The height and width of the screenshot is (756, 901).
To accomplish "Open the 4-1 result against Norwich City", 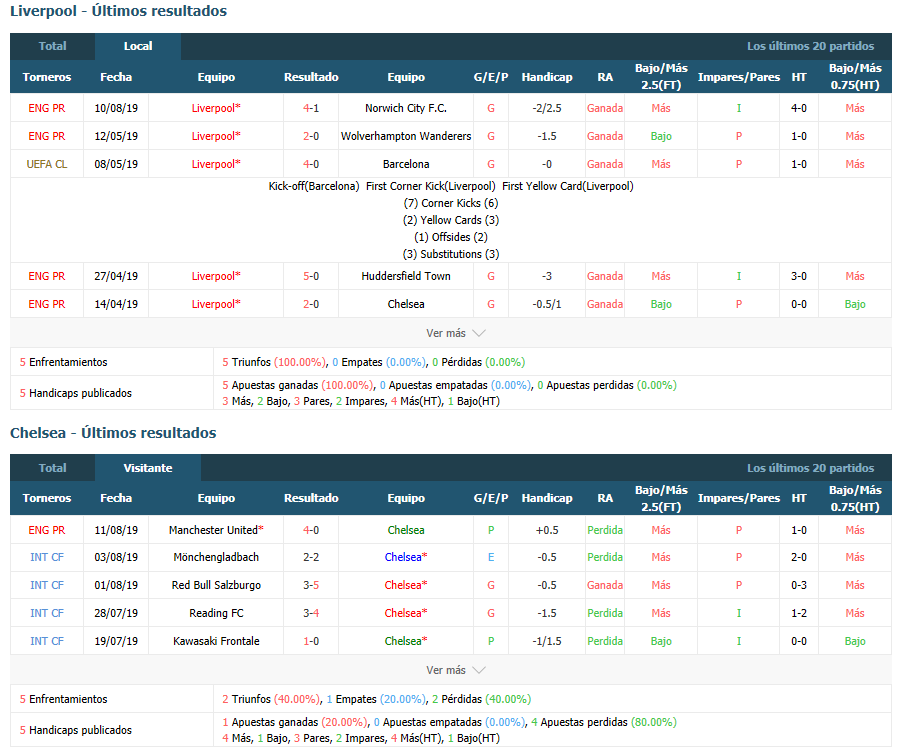I will (x=311, y=108).
